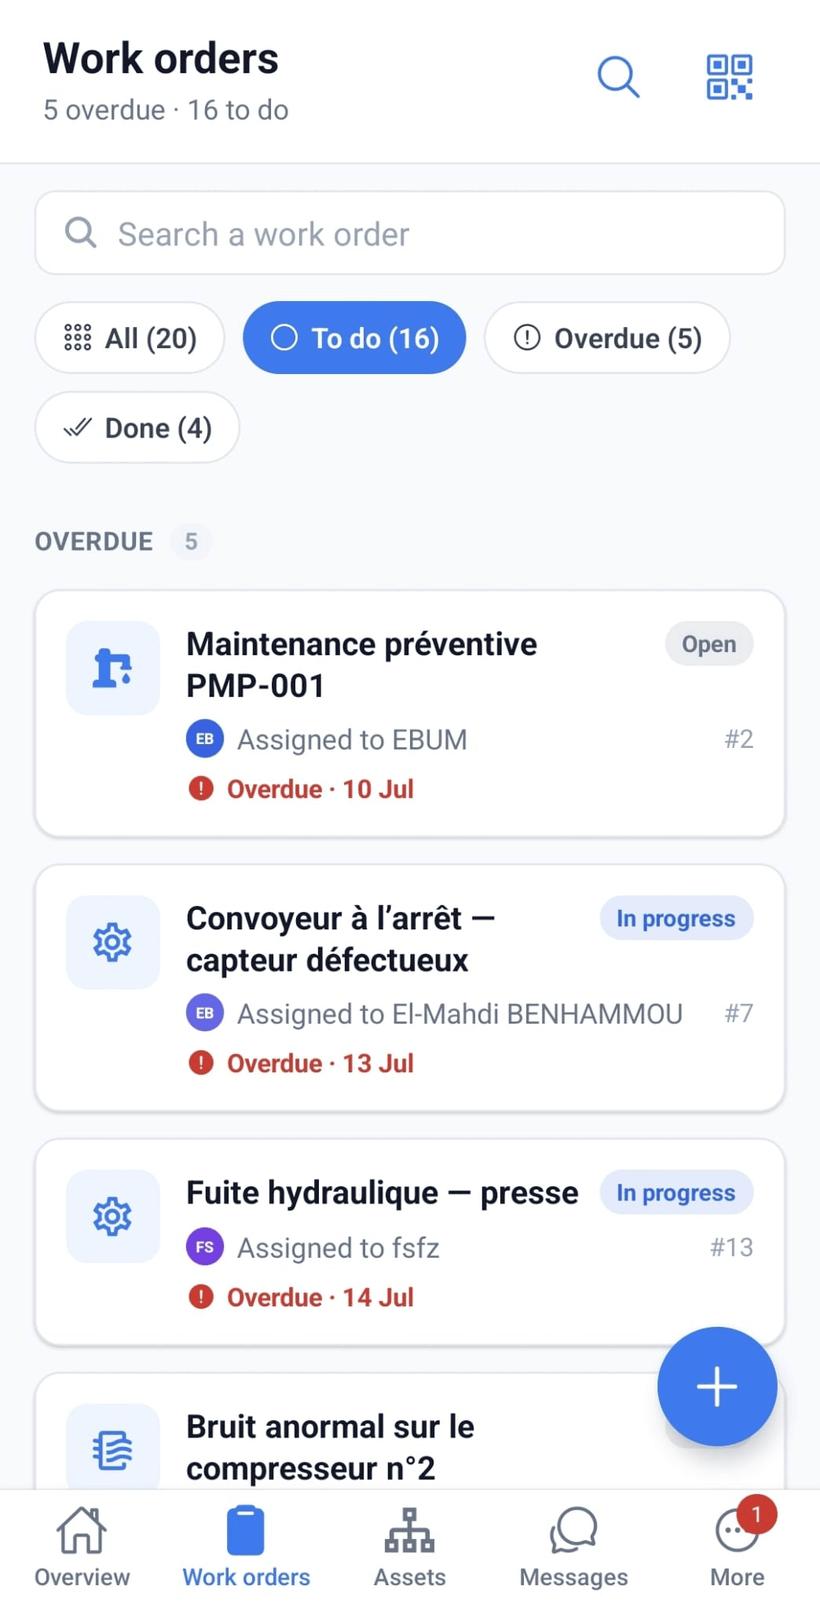
Task: Select the All (20) filter chip
Action: [130, 338]
